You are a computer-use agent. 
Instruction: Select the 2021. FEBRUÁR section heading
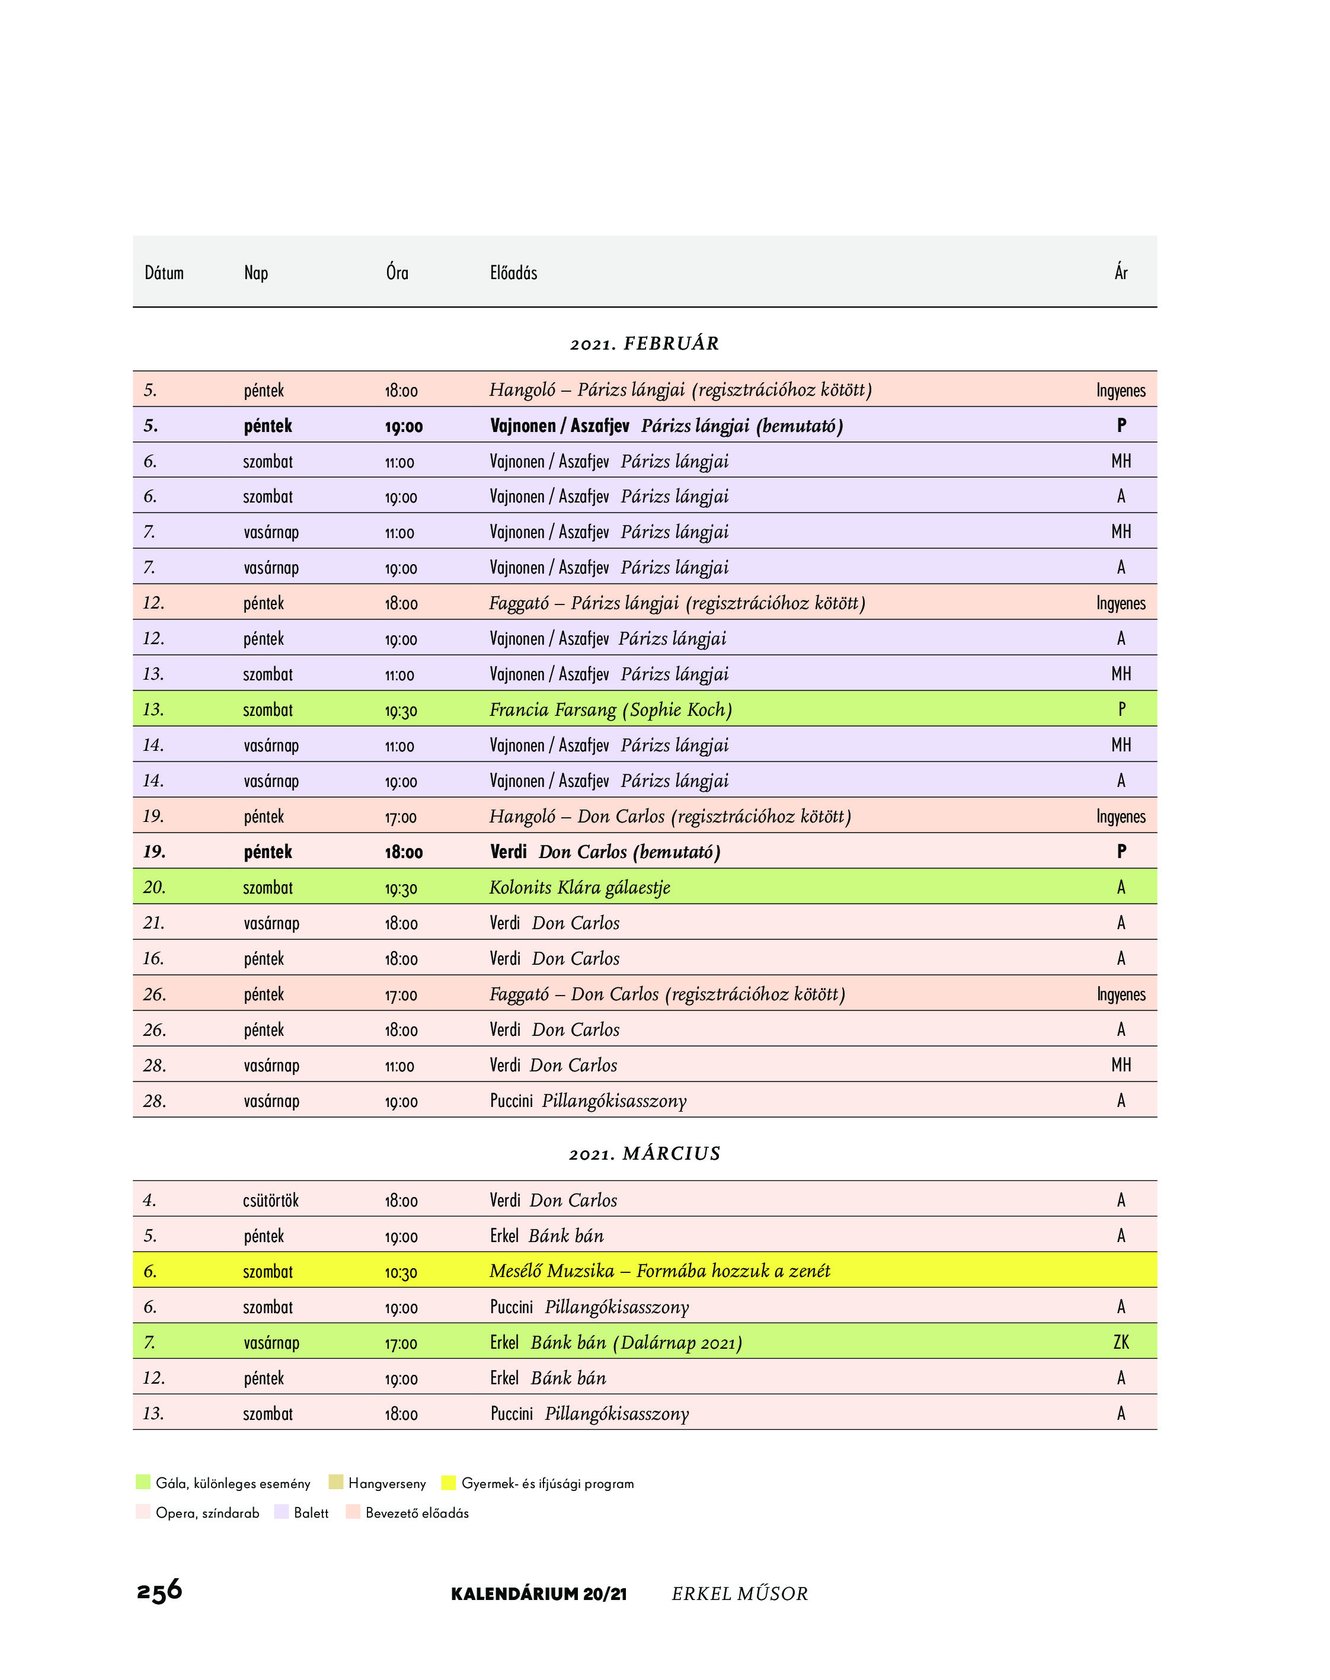tap(645, 343)
